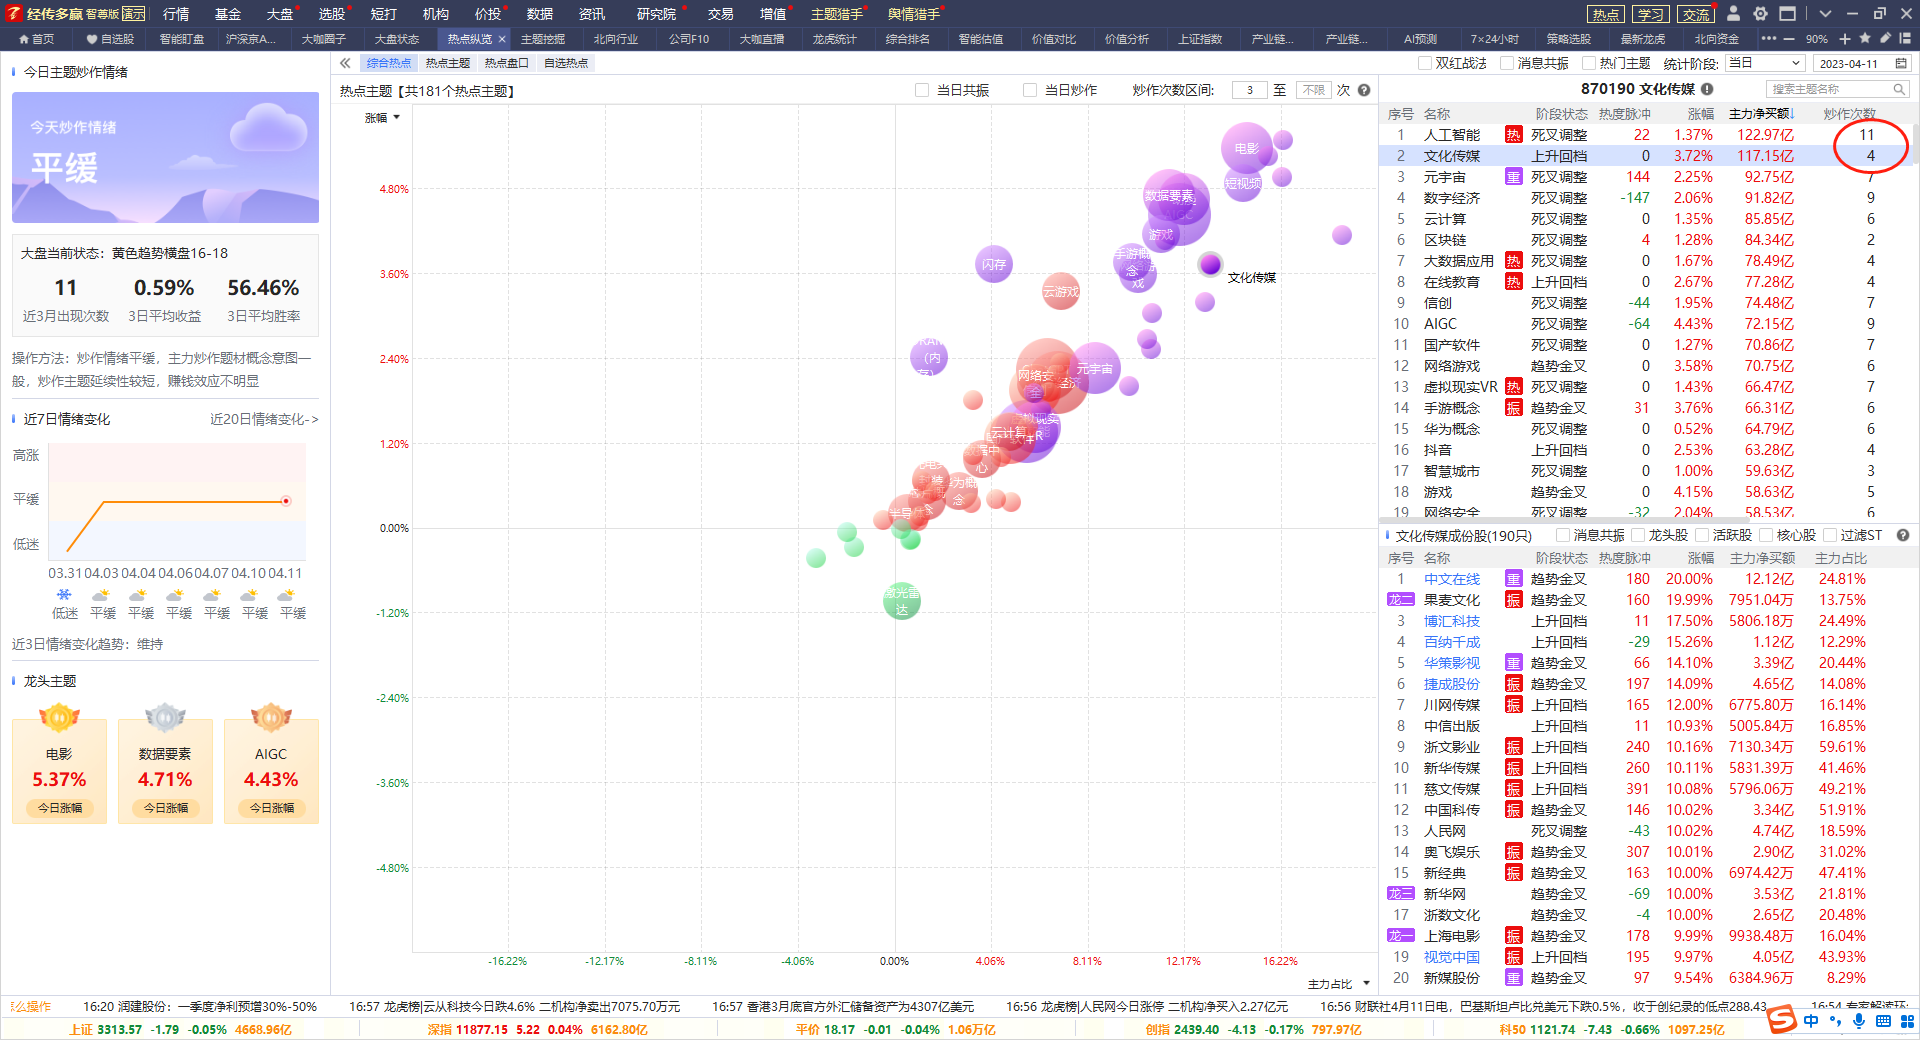Check 核心股 filter checkbox
Viewport: 1920px width, 1040px height.
point(1766,535)
